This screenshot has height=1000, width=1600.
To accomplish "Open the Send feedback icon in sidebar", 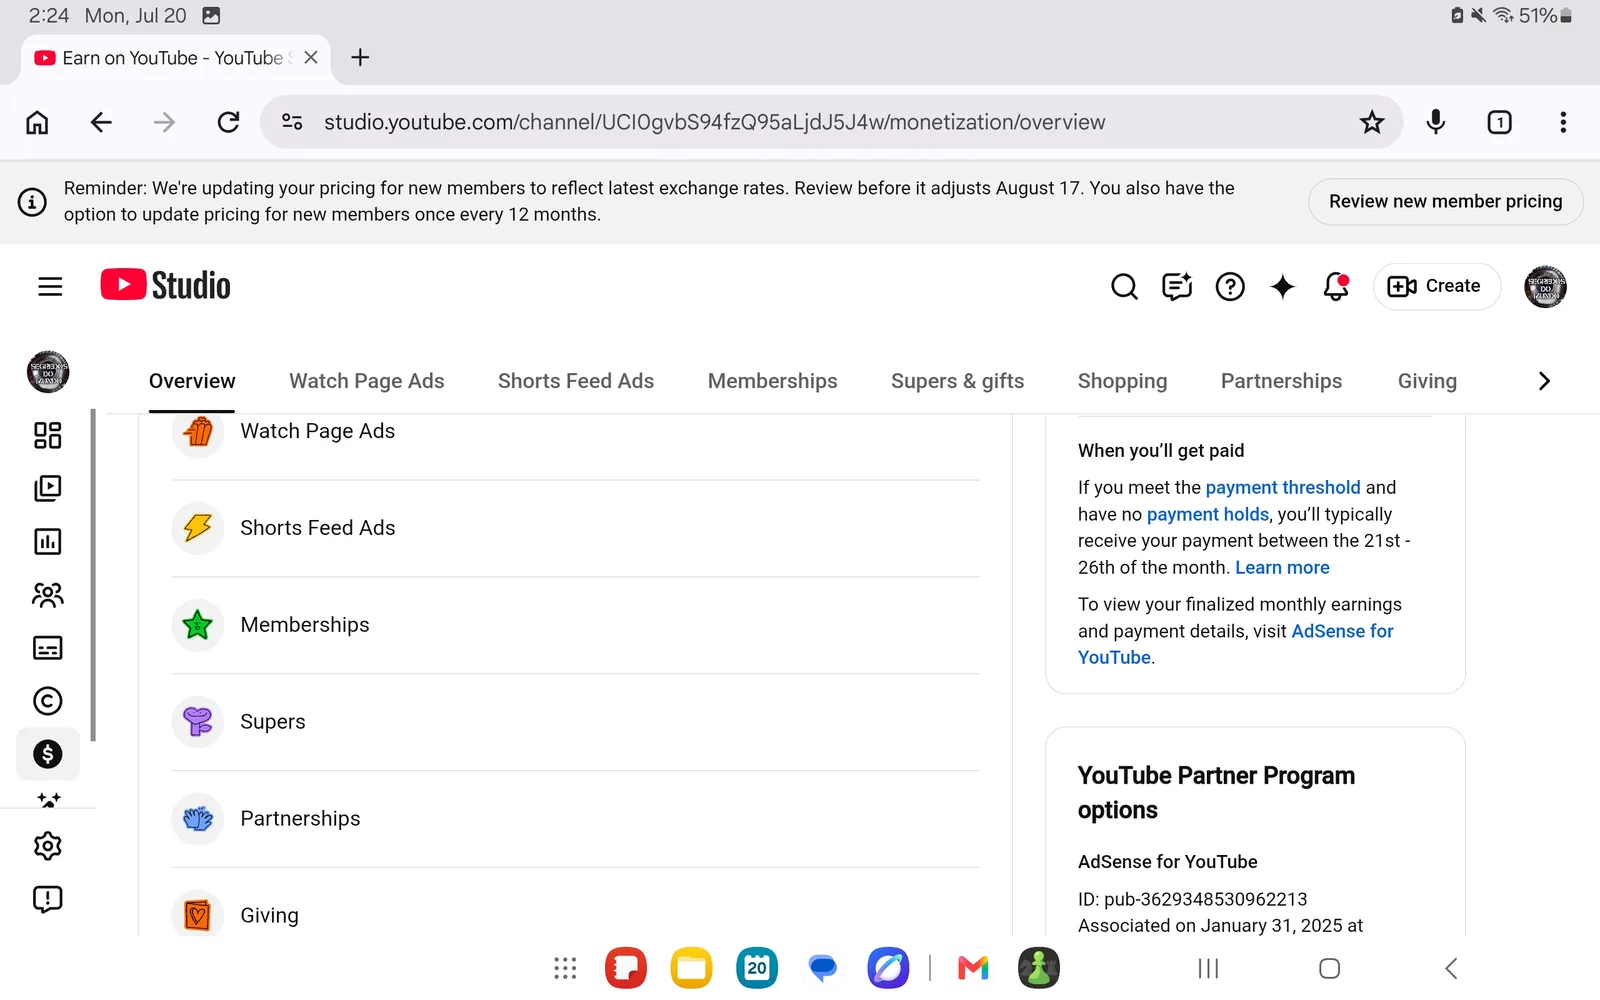I will (47, 899).
